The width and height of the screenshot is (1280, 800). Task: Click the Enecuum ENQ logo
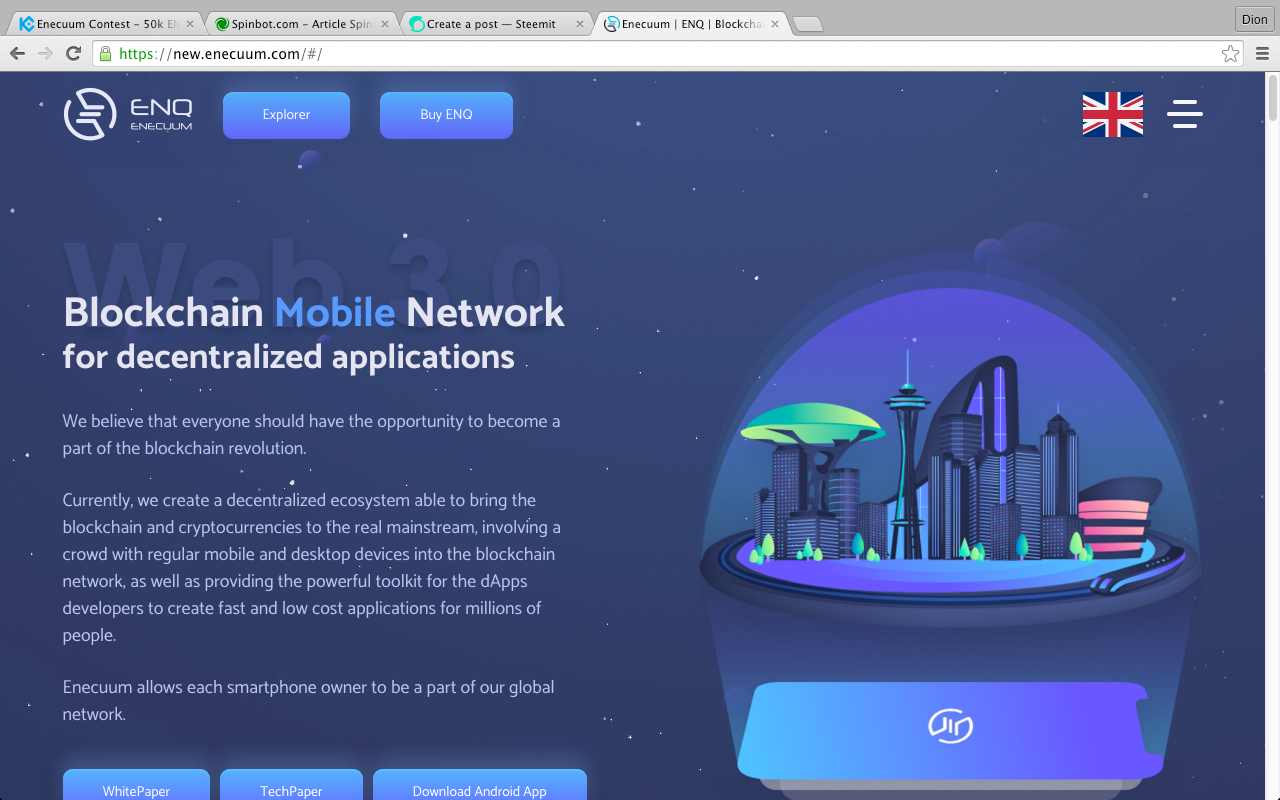click(128, 114)
